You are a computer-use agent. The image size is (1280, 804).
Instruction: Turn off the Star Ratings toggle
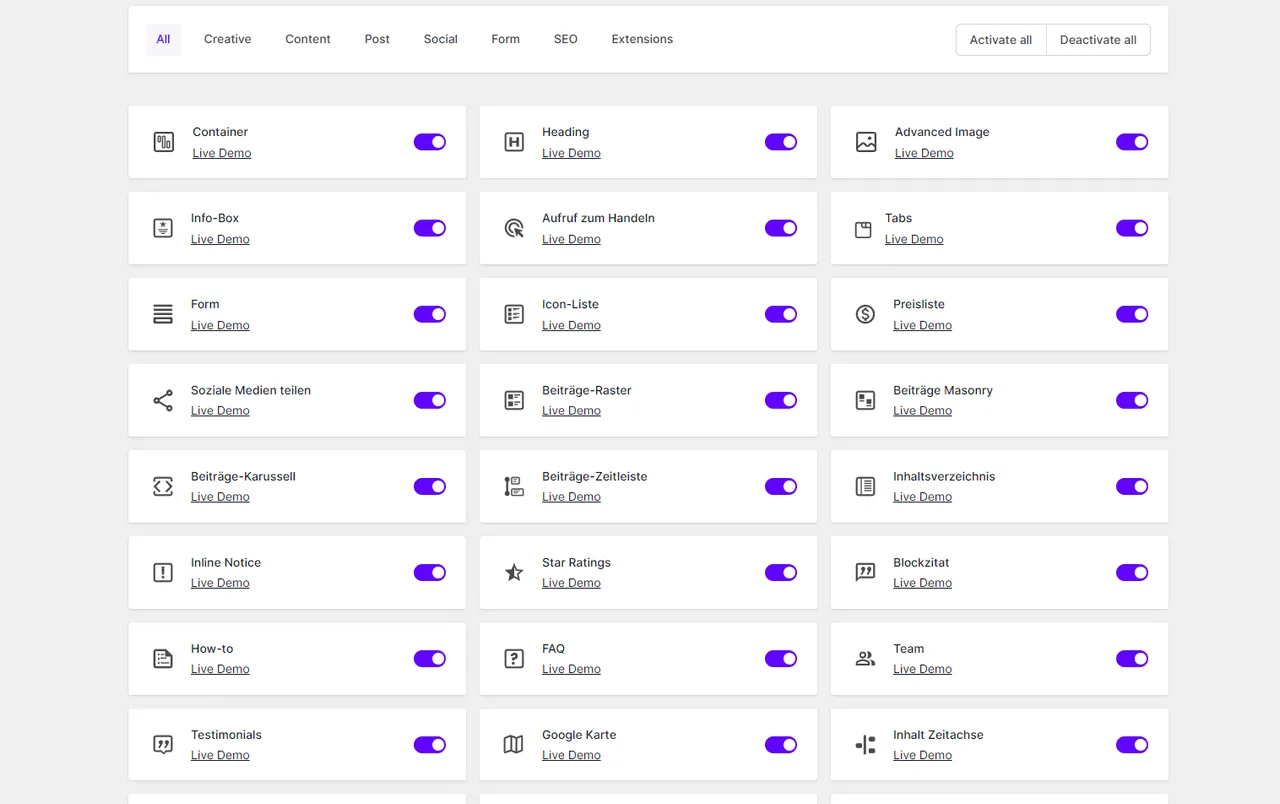tap(781, 572)
